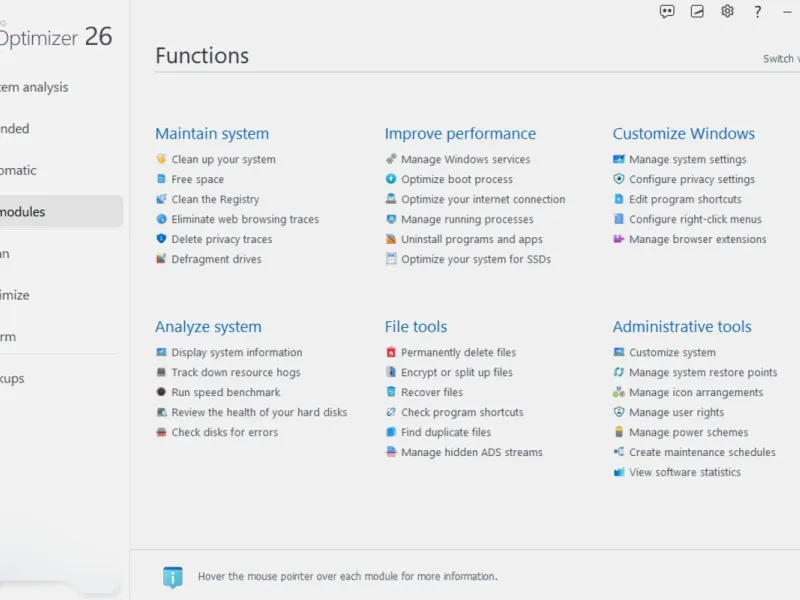The image size is (800, 600).
Task: Click the blue info icon in footer
Action: 173,576
